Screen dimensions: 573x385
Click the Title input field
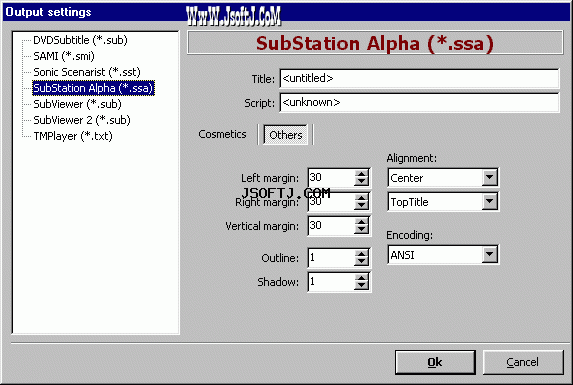tap(419, 79)
